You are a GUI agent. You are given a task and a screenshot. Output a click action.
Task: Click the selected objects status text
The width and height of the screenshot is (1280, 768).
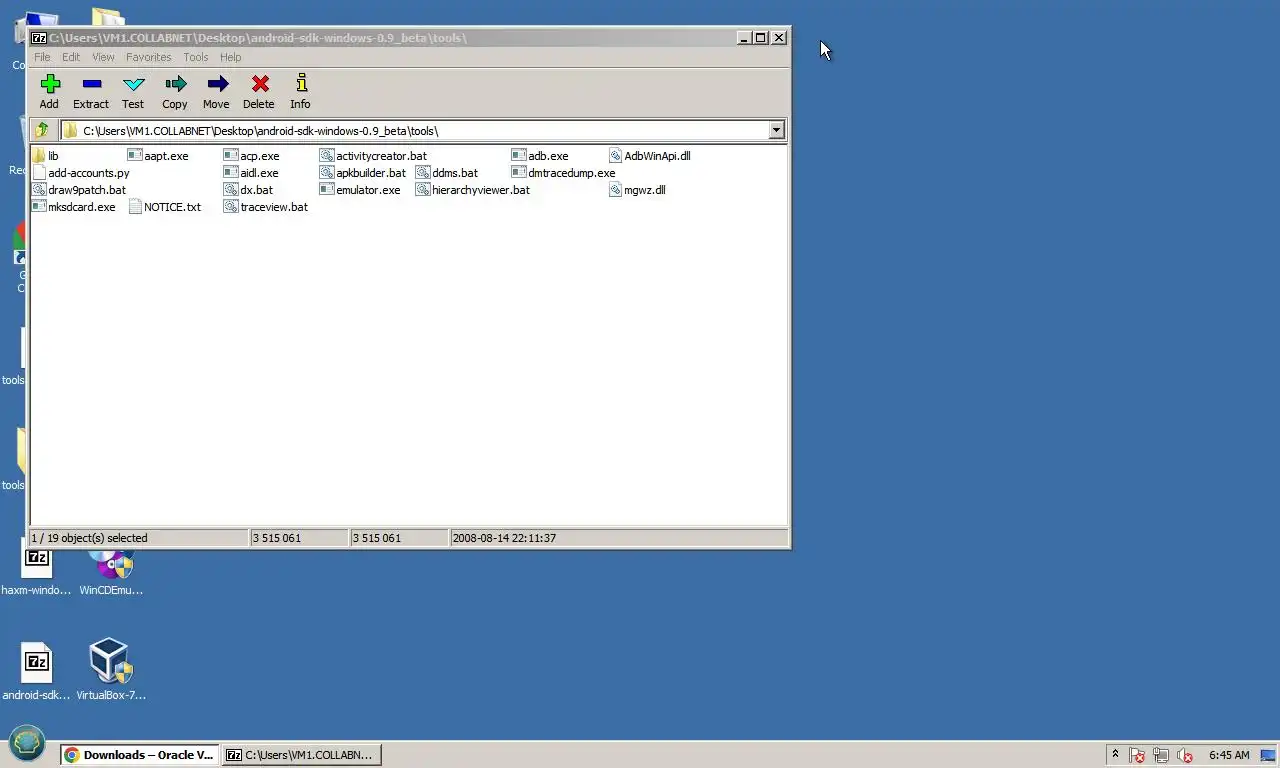click(x=89, y=538)
